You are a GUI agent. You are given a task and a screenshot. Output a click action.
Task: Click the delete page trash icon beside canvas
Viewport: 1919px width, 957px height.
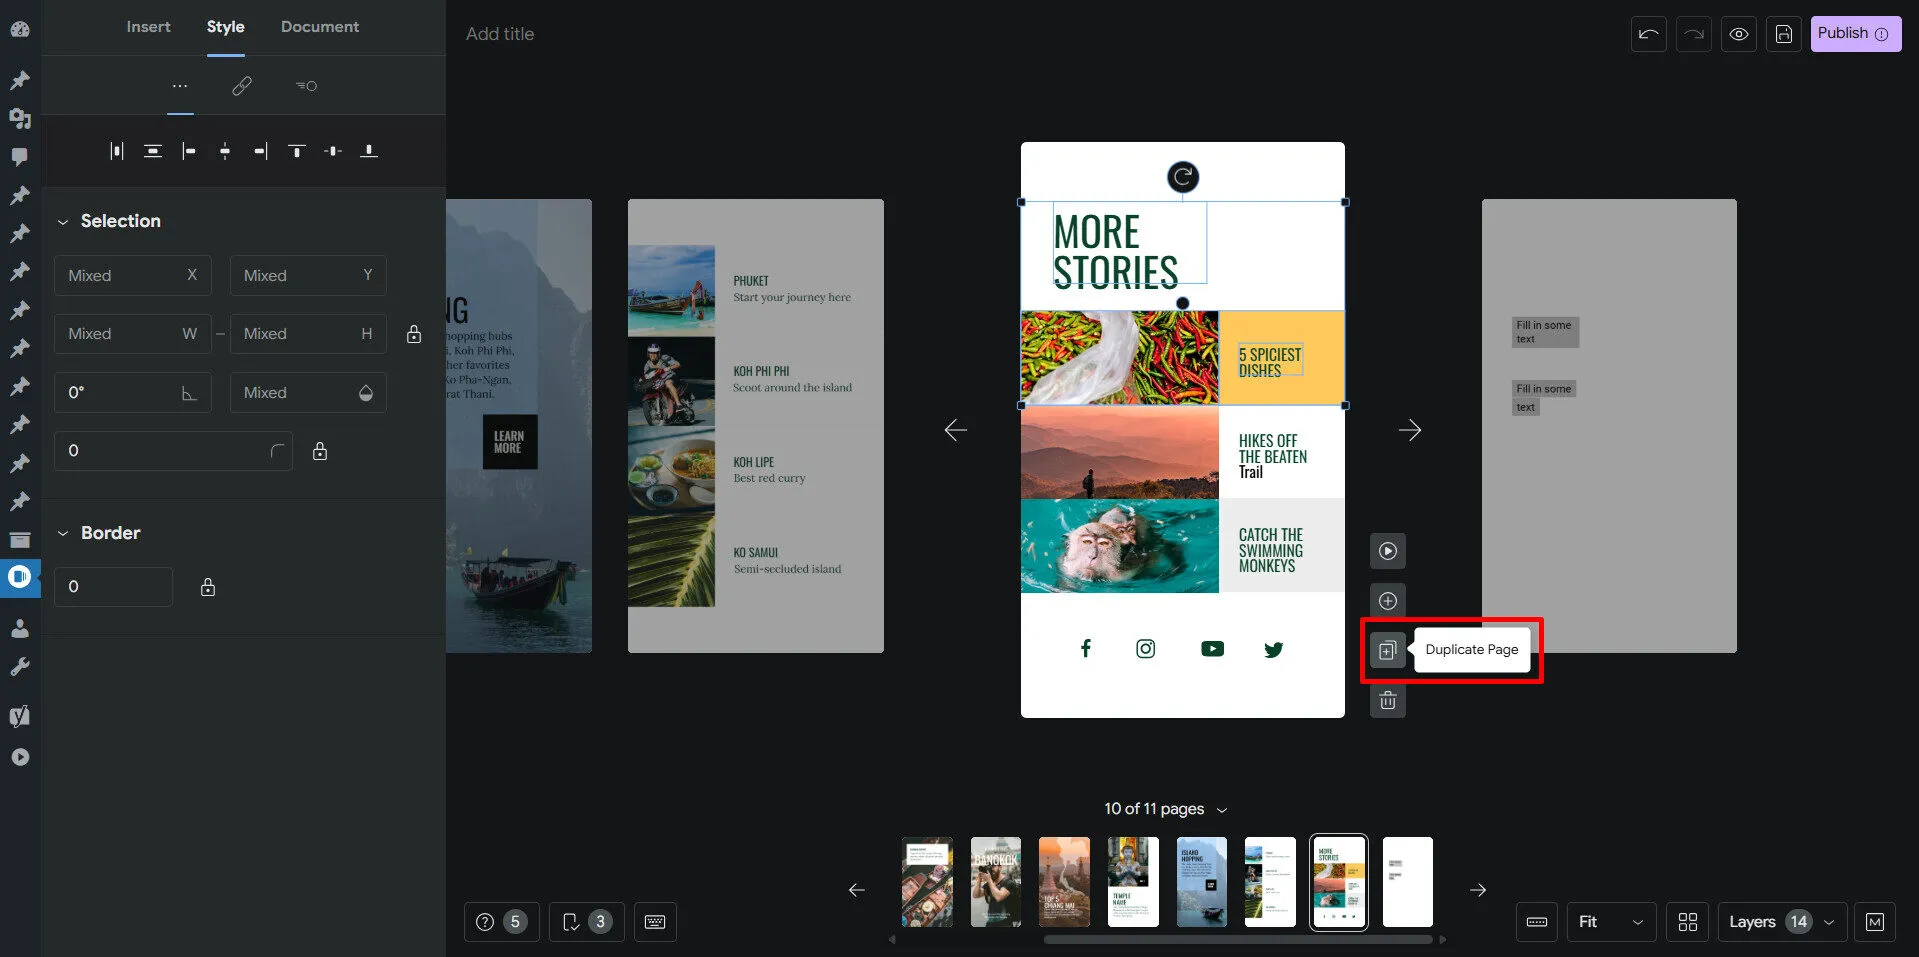(1387, 700)
